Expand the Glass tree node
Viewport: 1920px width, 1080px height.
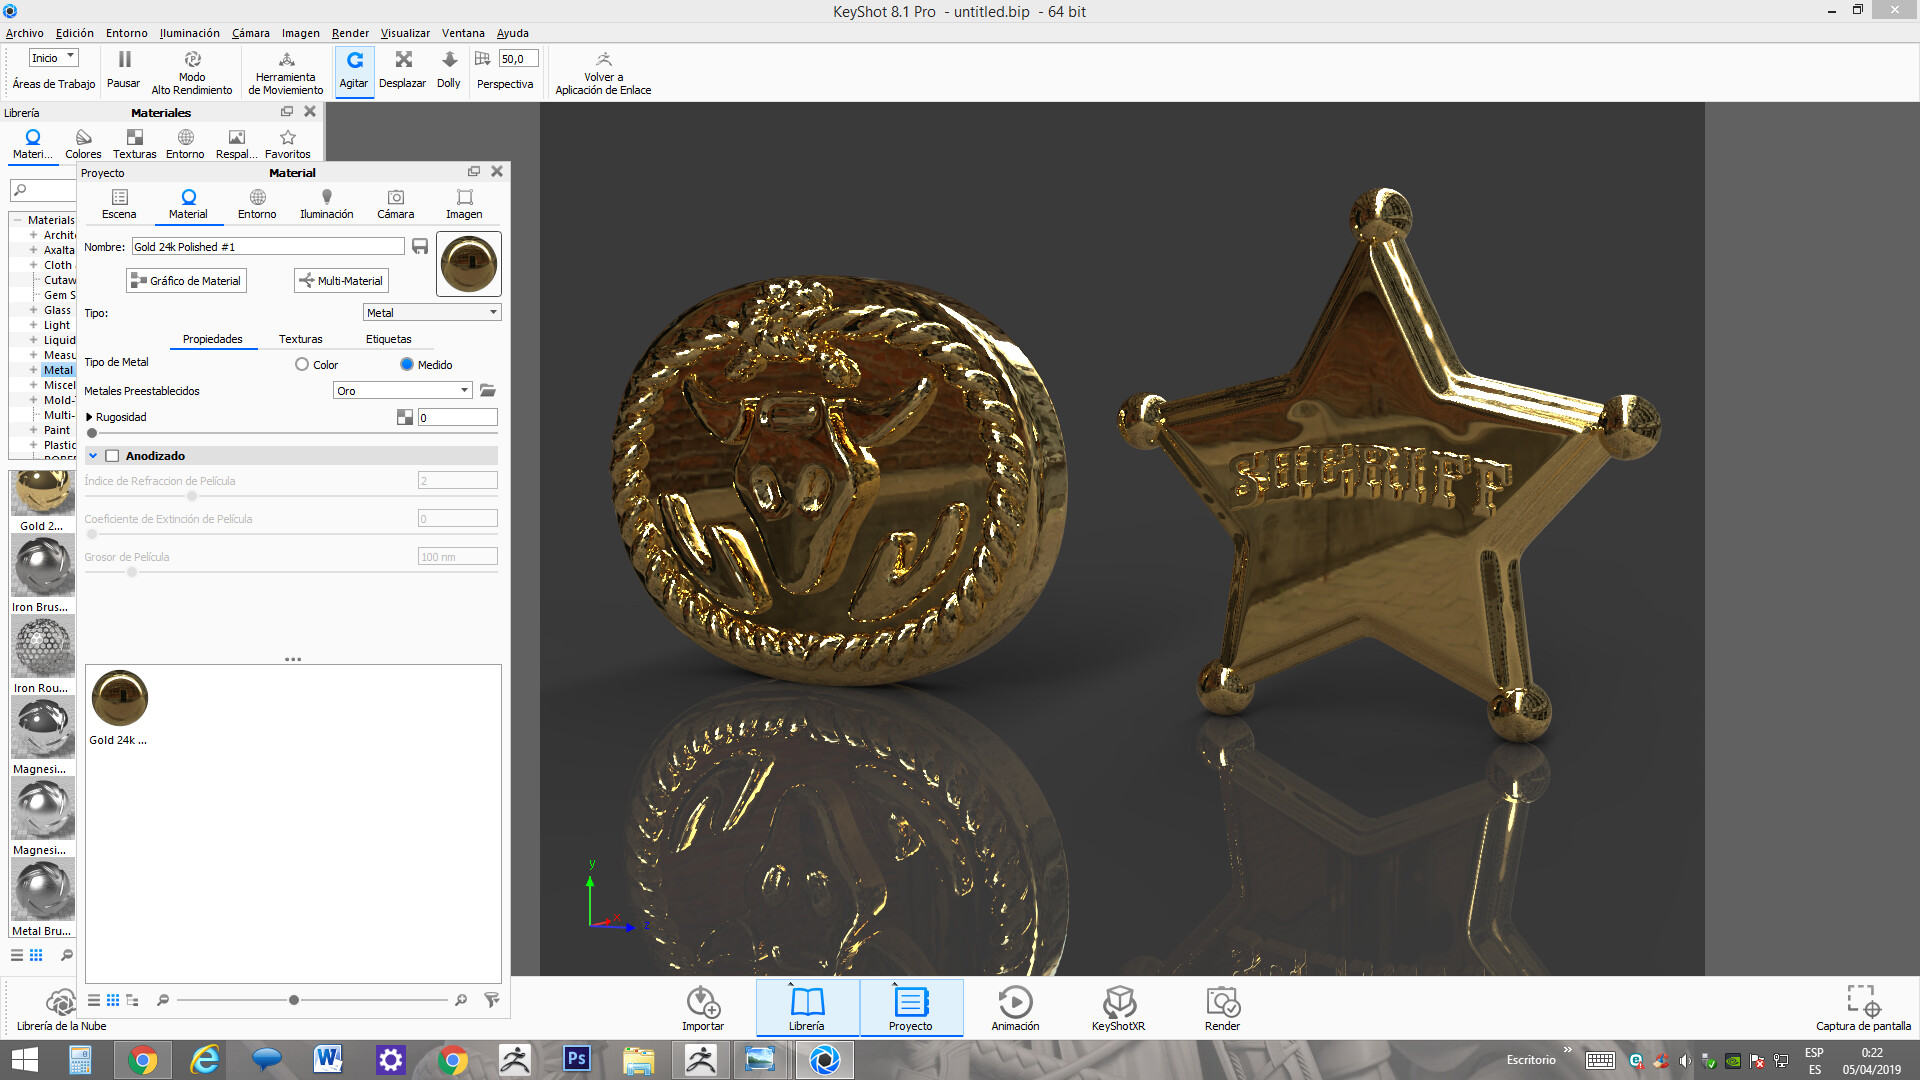click(x=33, y=310)
